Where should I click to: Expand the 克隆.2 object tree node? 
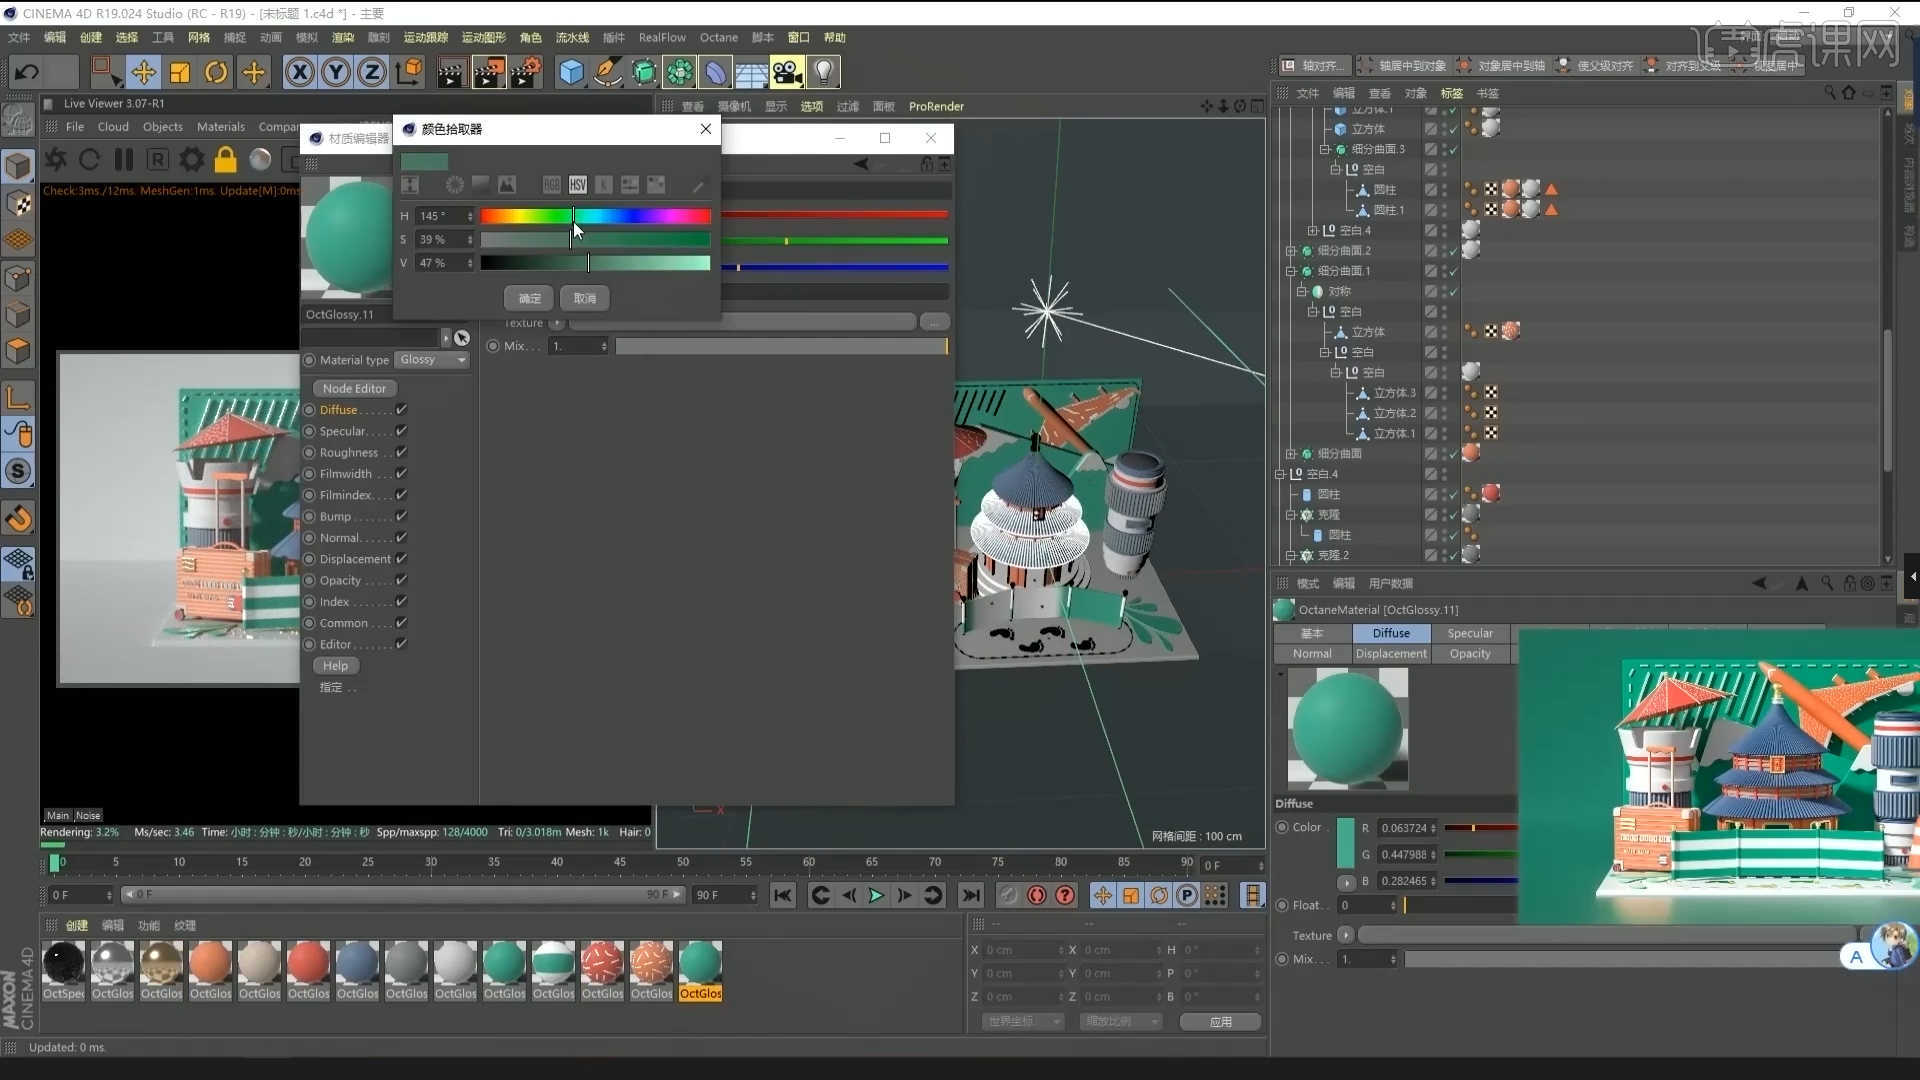(x=1291, y=556)
